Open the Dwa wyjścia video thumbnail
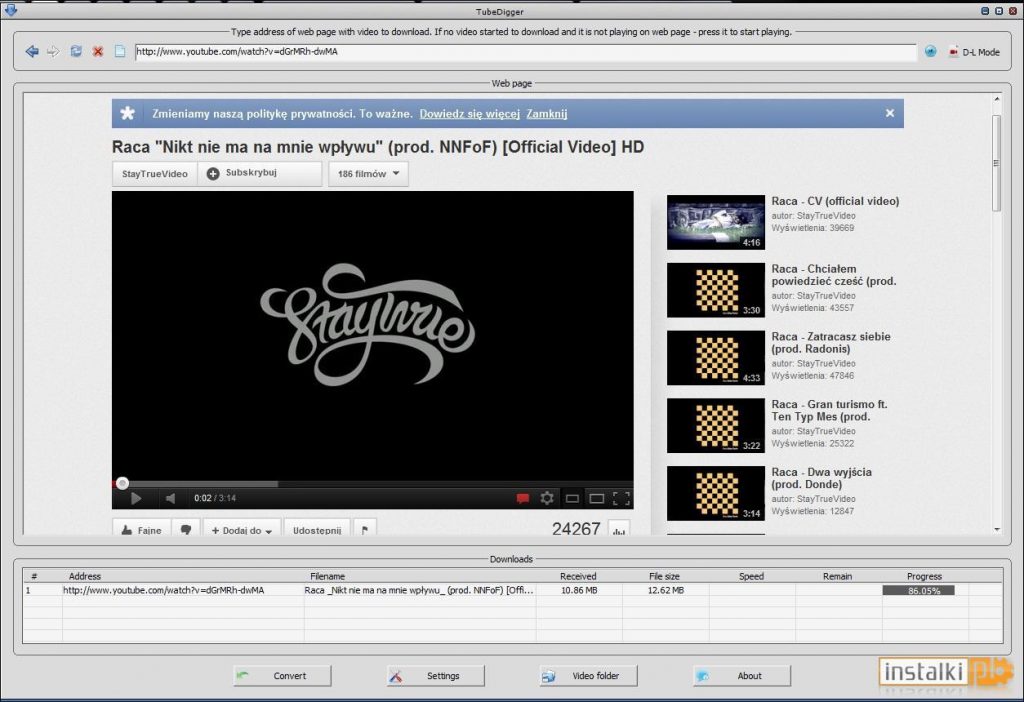Image resolution: width=1024 pixels, height=702 pixels. pos(716,493)
